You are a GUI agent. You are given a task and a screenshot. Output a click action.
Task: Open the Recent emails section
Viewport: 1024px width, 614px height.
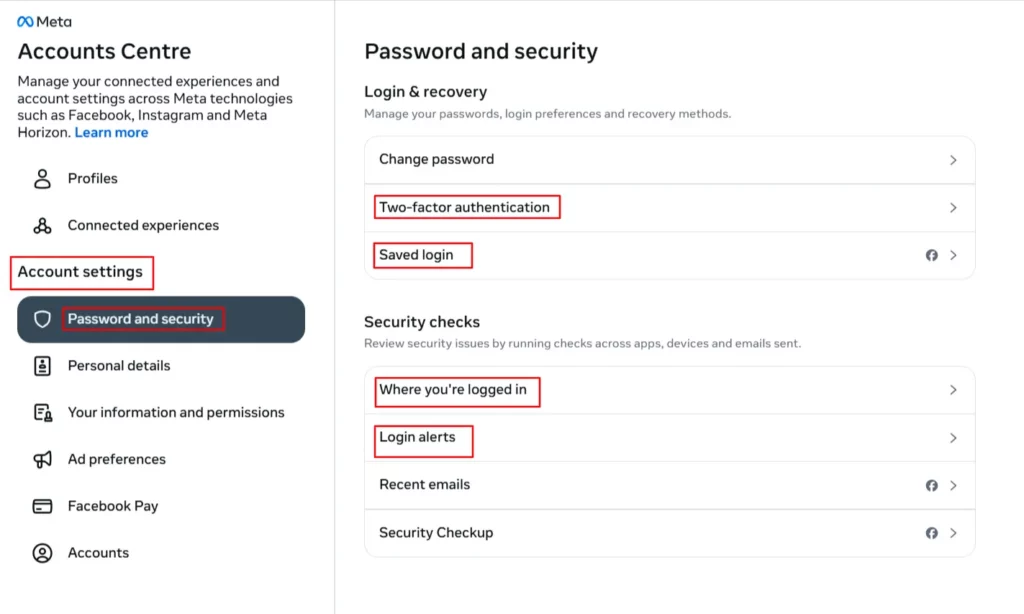[x=670, y=485]
